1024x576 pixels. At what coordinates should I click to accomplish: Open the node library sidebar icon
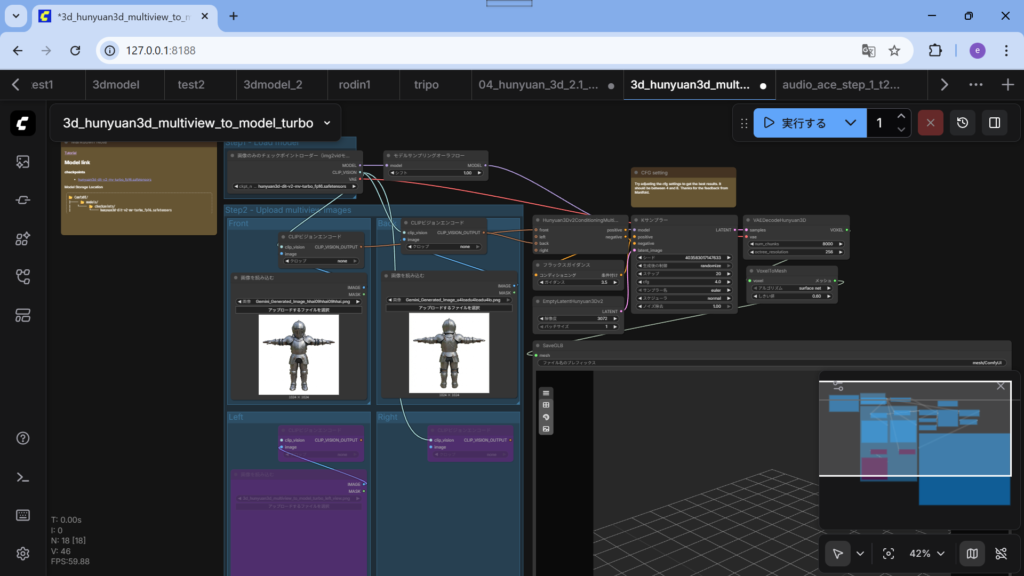point(23,199)
